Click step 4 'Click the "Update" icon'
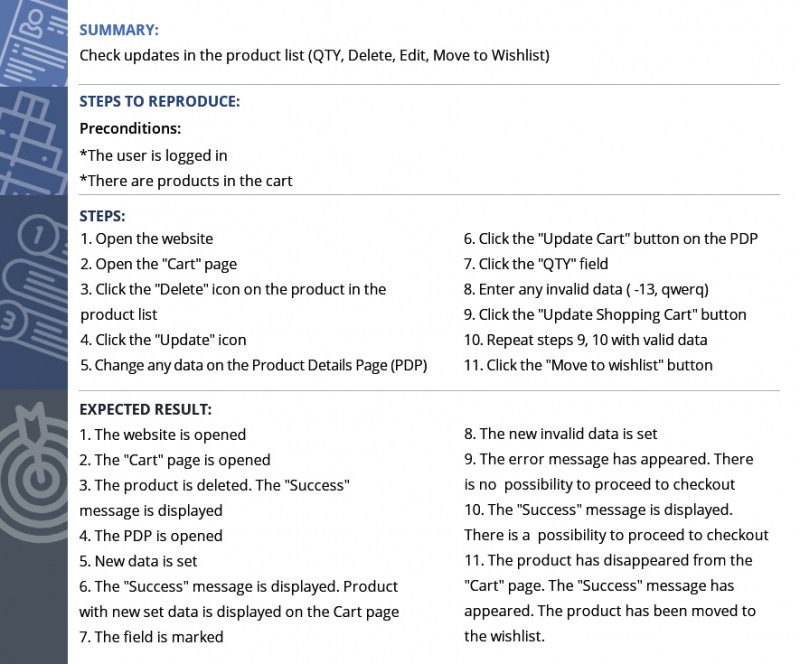 (163, 340)
